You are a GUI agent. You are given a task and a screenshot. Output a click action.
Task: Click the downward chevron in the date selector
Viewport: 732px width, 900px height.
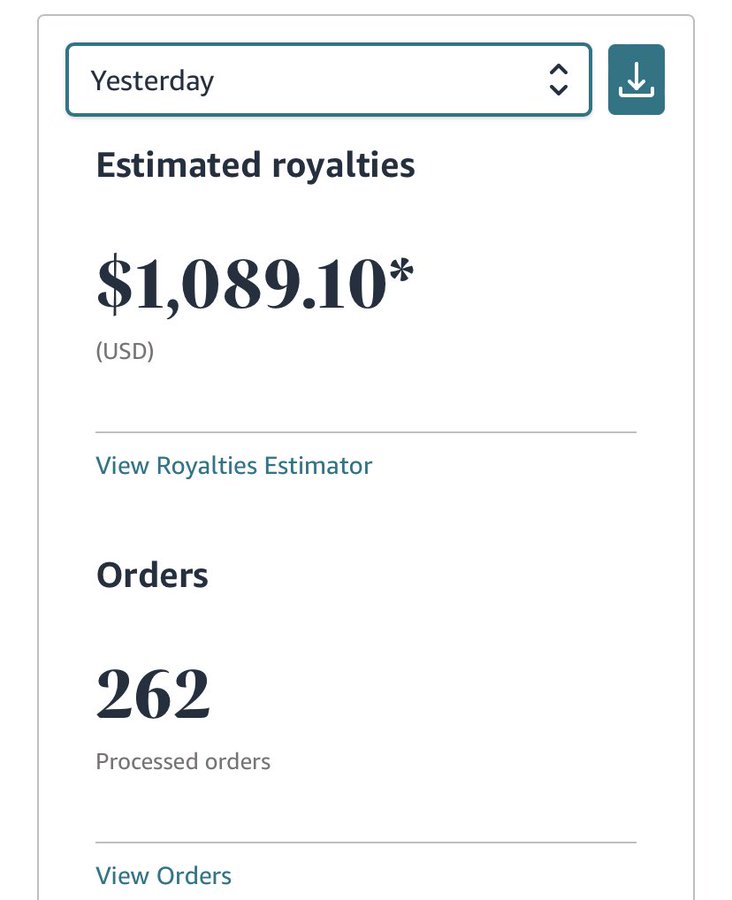559,90
